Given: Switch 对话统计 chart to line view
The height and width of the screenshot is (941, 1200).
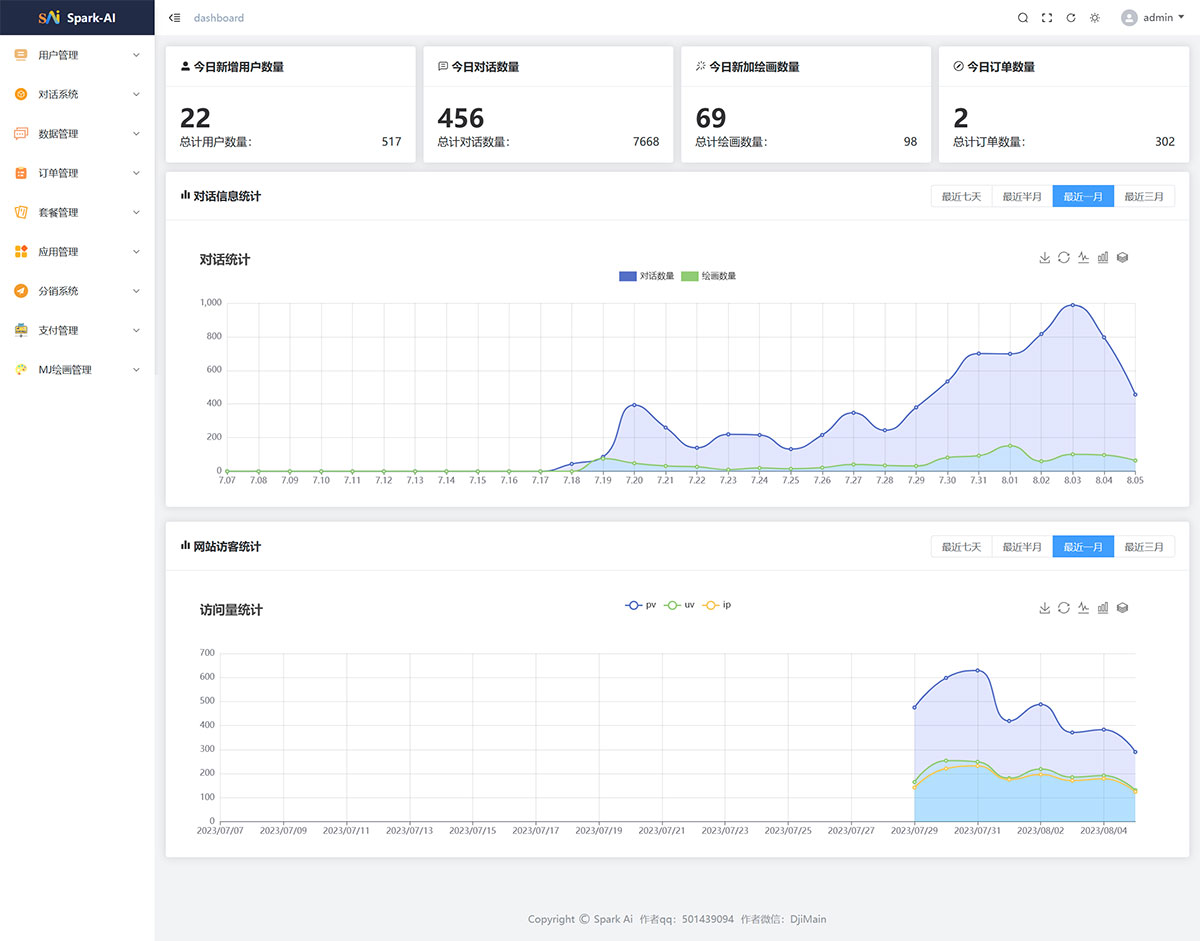Looking at the screenshot, I should (1083, 258).
